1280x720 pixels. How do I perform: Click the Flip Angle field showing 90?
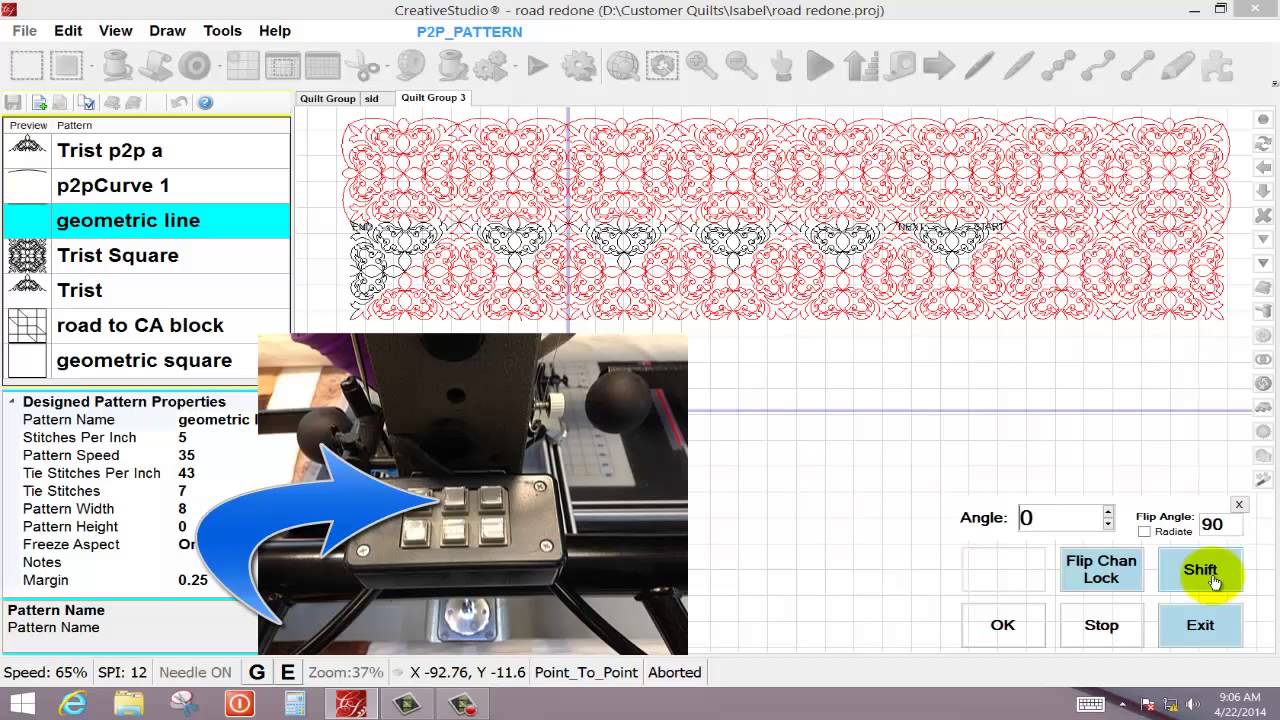pyautogui.click(x=1219, y=524)
